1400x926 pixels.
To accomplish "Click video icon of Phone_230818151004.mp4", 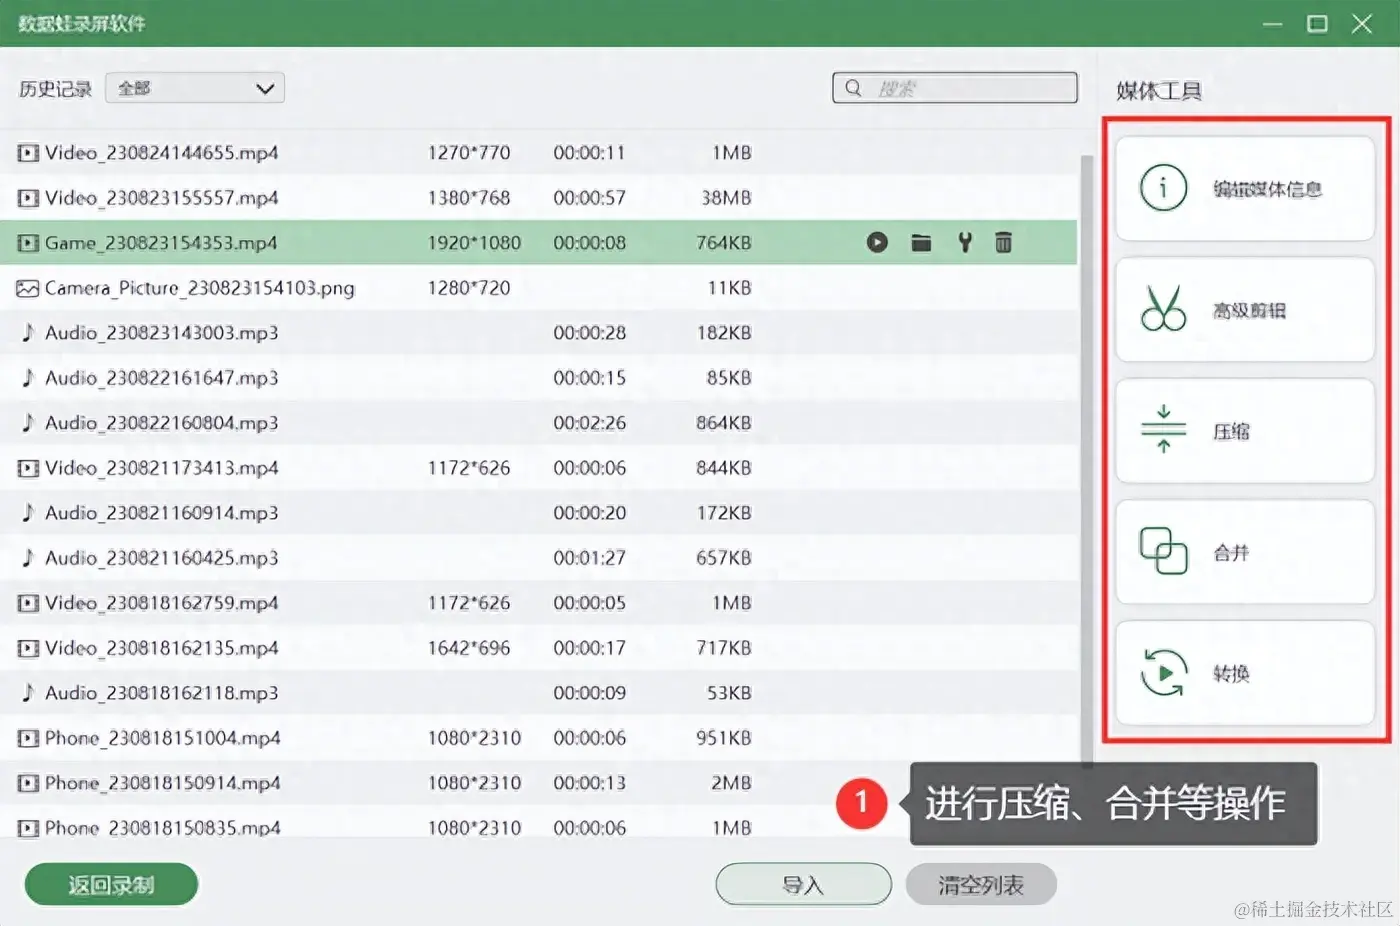I will 28,738.
